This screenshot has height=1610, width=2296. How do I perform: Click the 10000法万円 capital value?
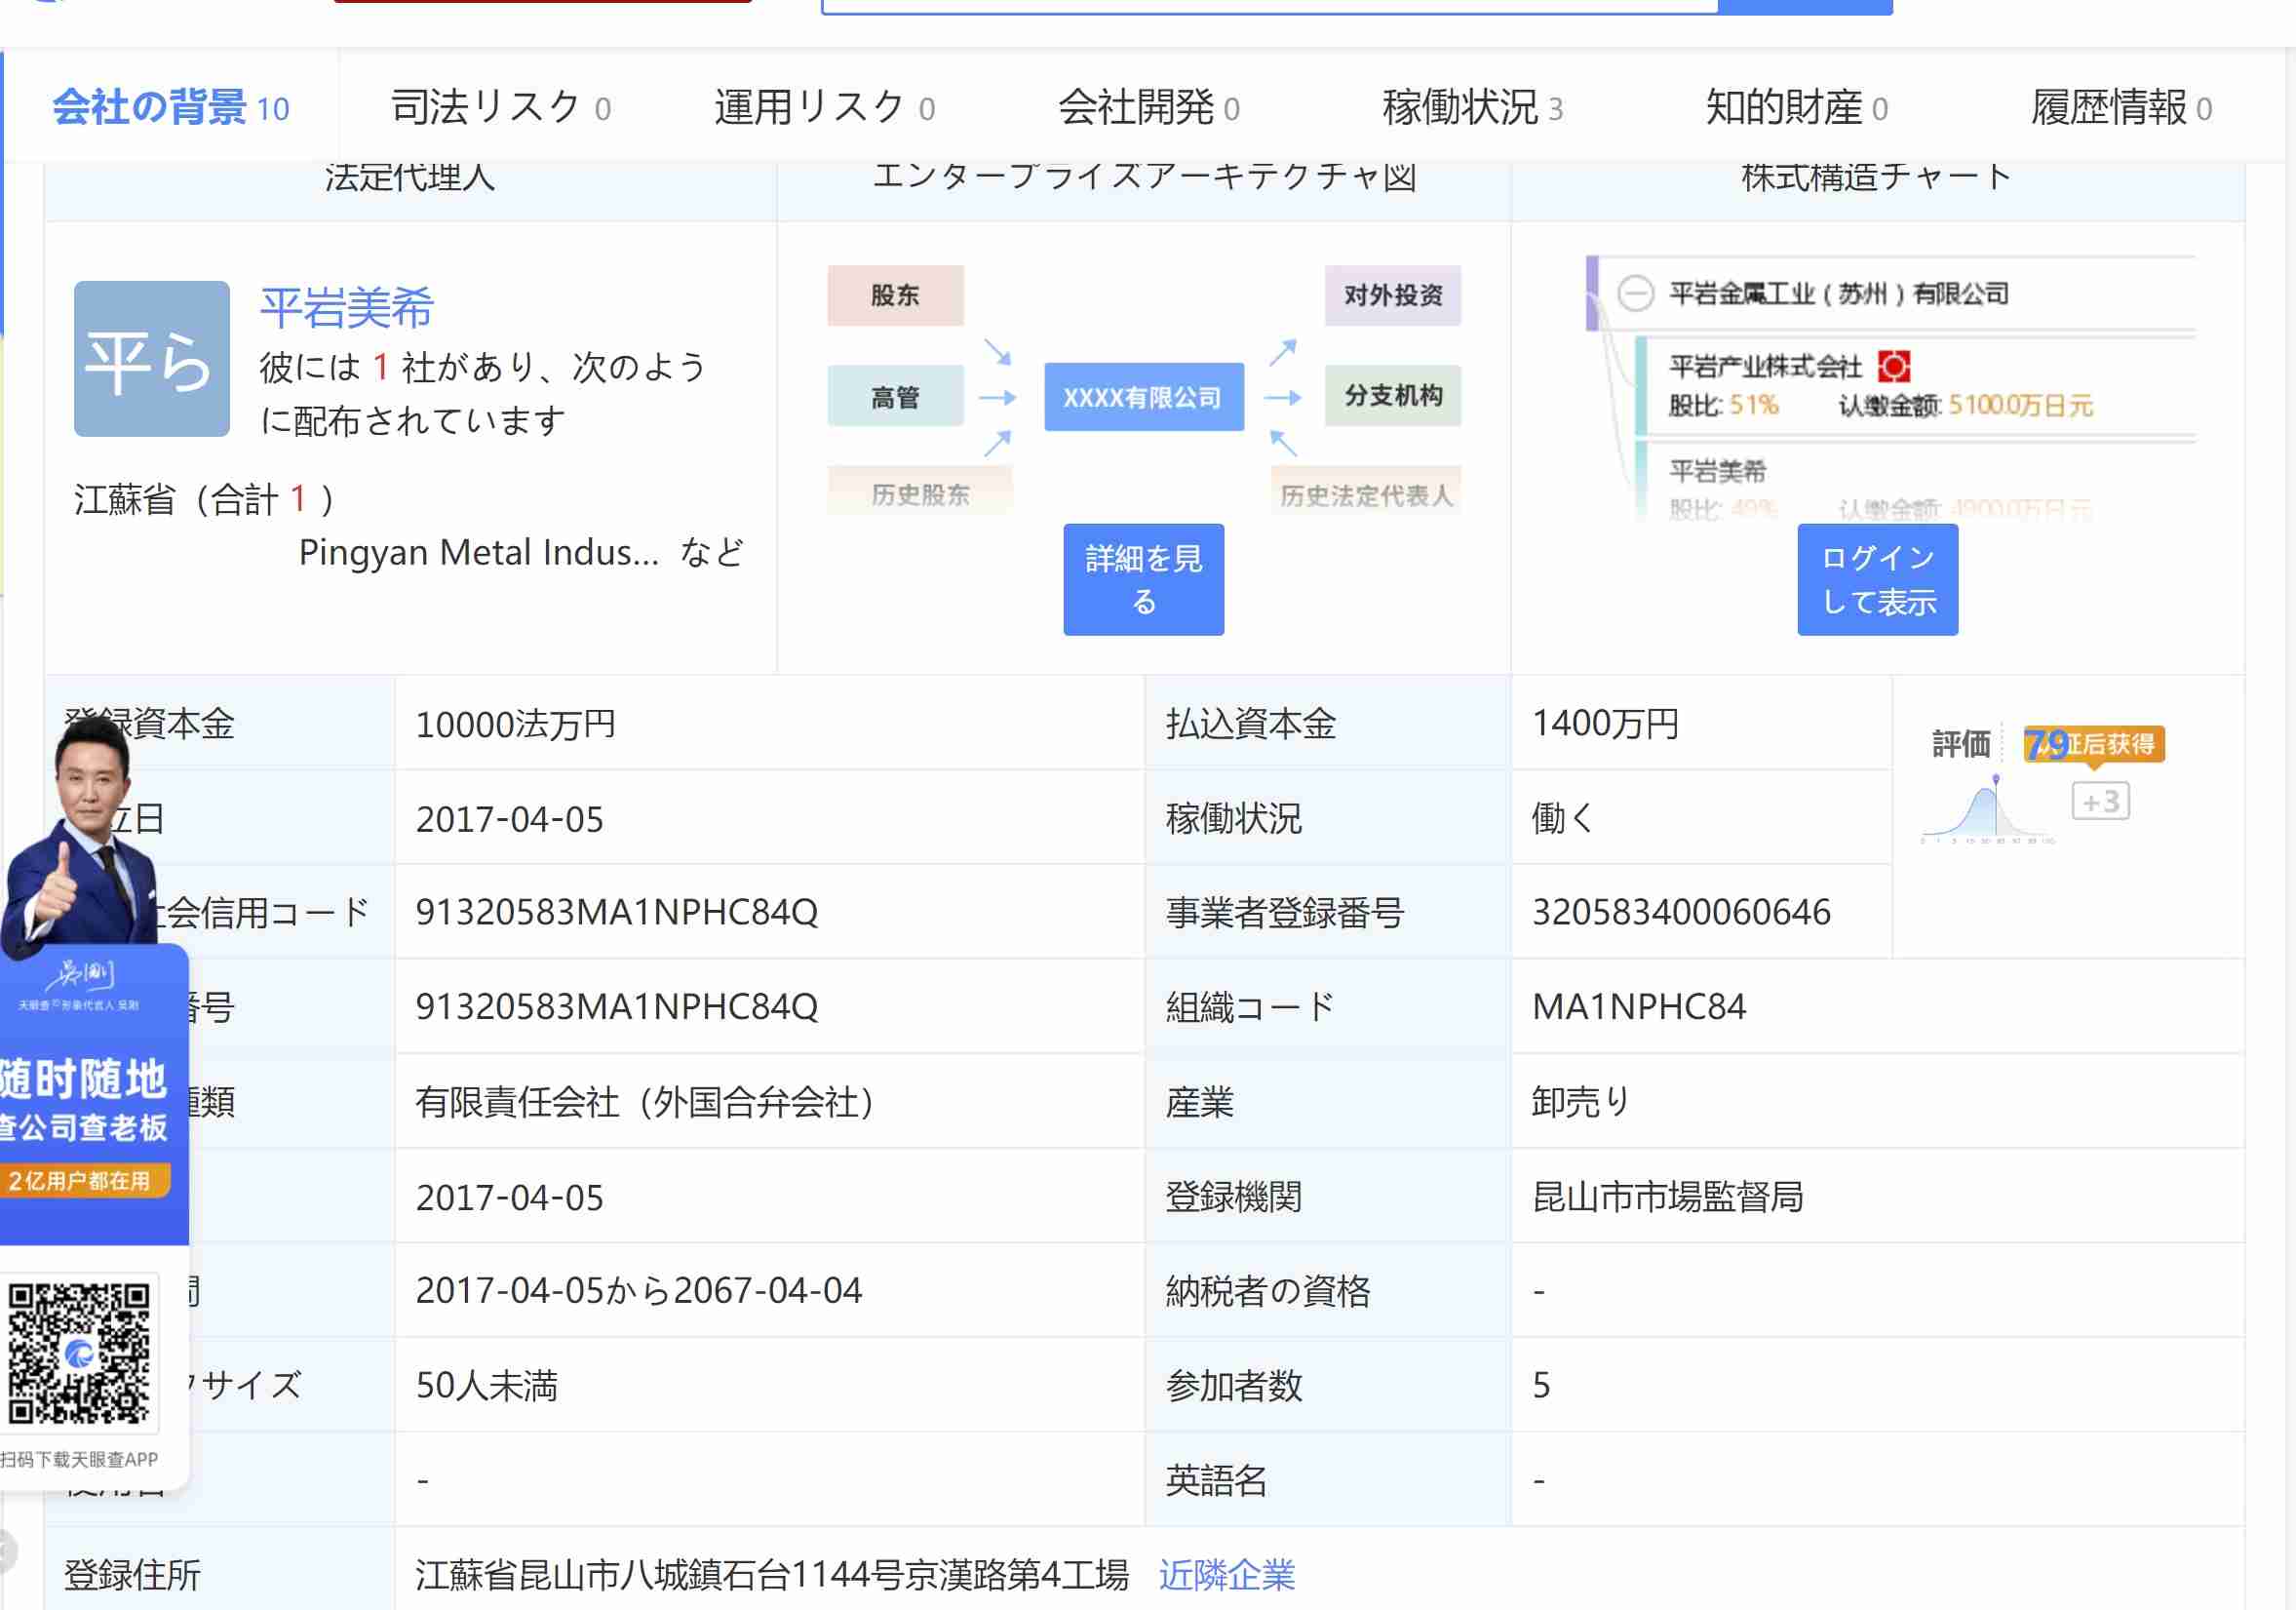(515, 724)
